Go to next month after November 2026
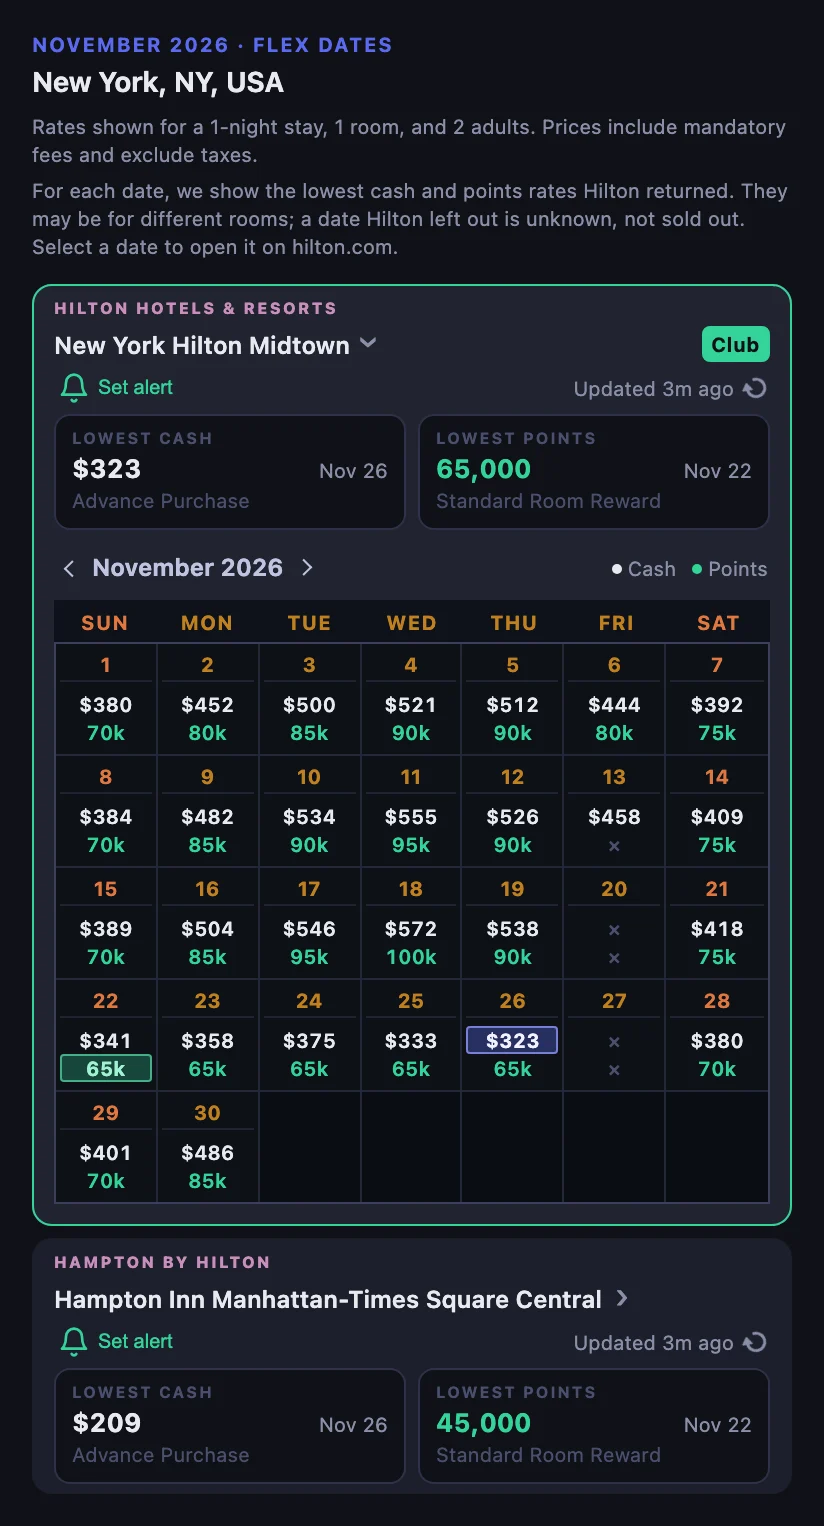The width and height of the screenshot is (824, 1526). point(307,568)
